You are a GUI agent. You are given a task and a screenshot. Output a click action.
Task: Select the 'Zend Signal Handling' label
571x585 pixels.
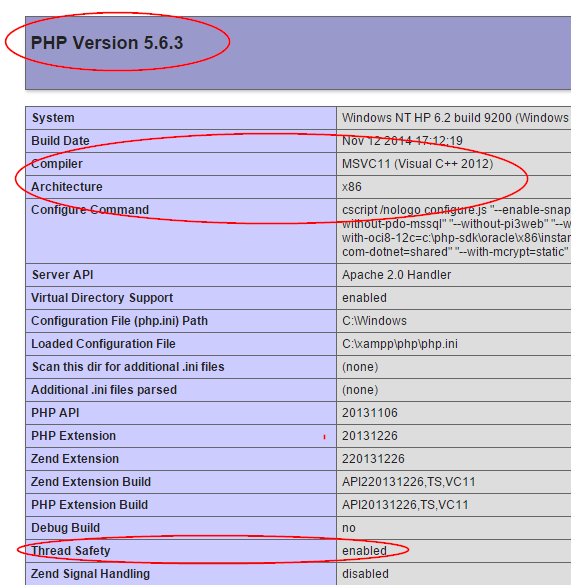(x=90, y=574)
